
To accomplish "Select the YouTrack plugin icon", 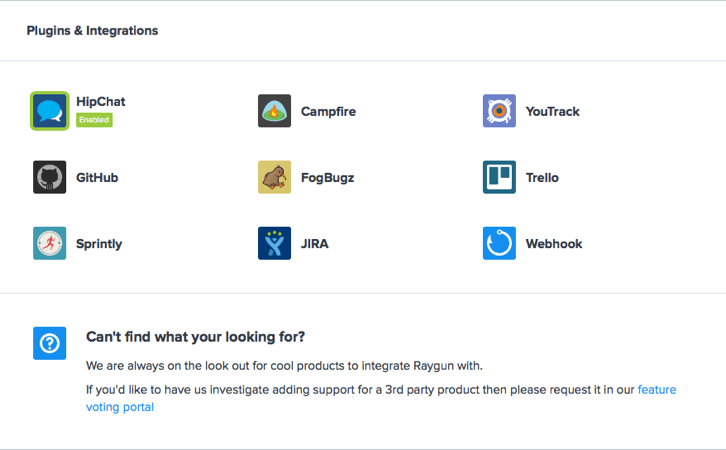I will coord(499,111).
